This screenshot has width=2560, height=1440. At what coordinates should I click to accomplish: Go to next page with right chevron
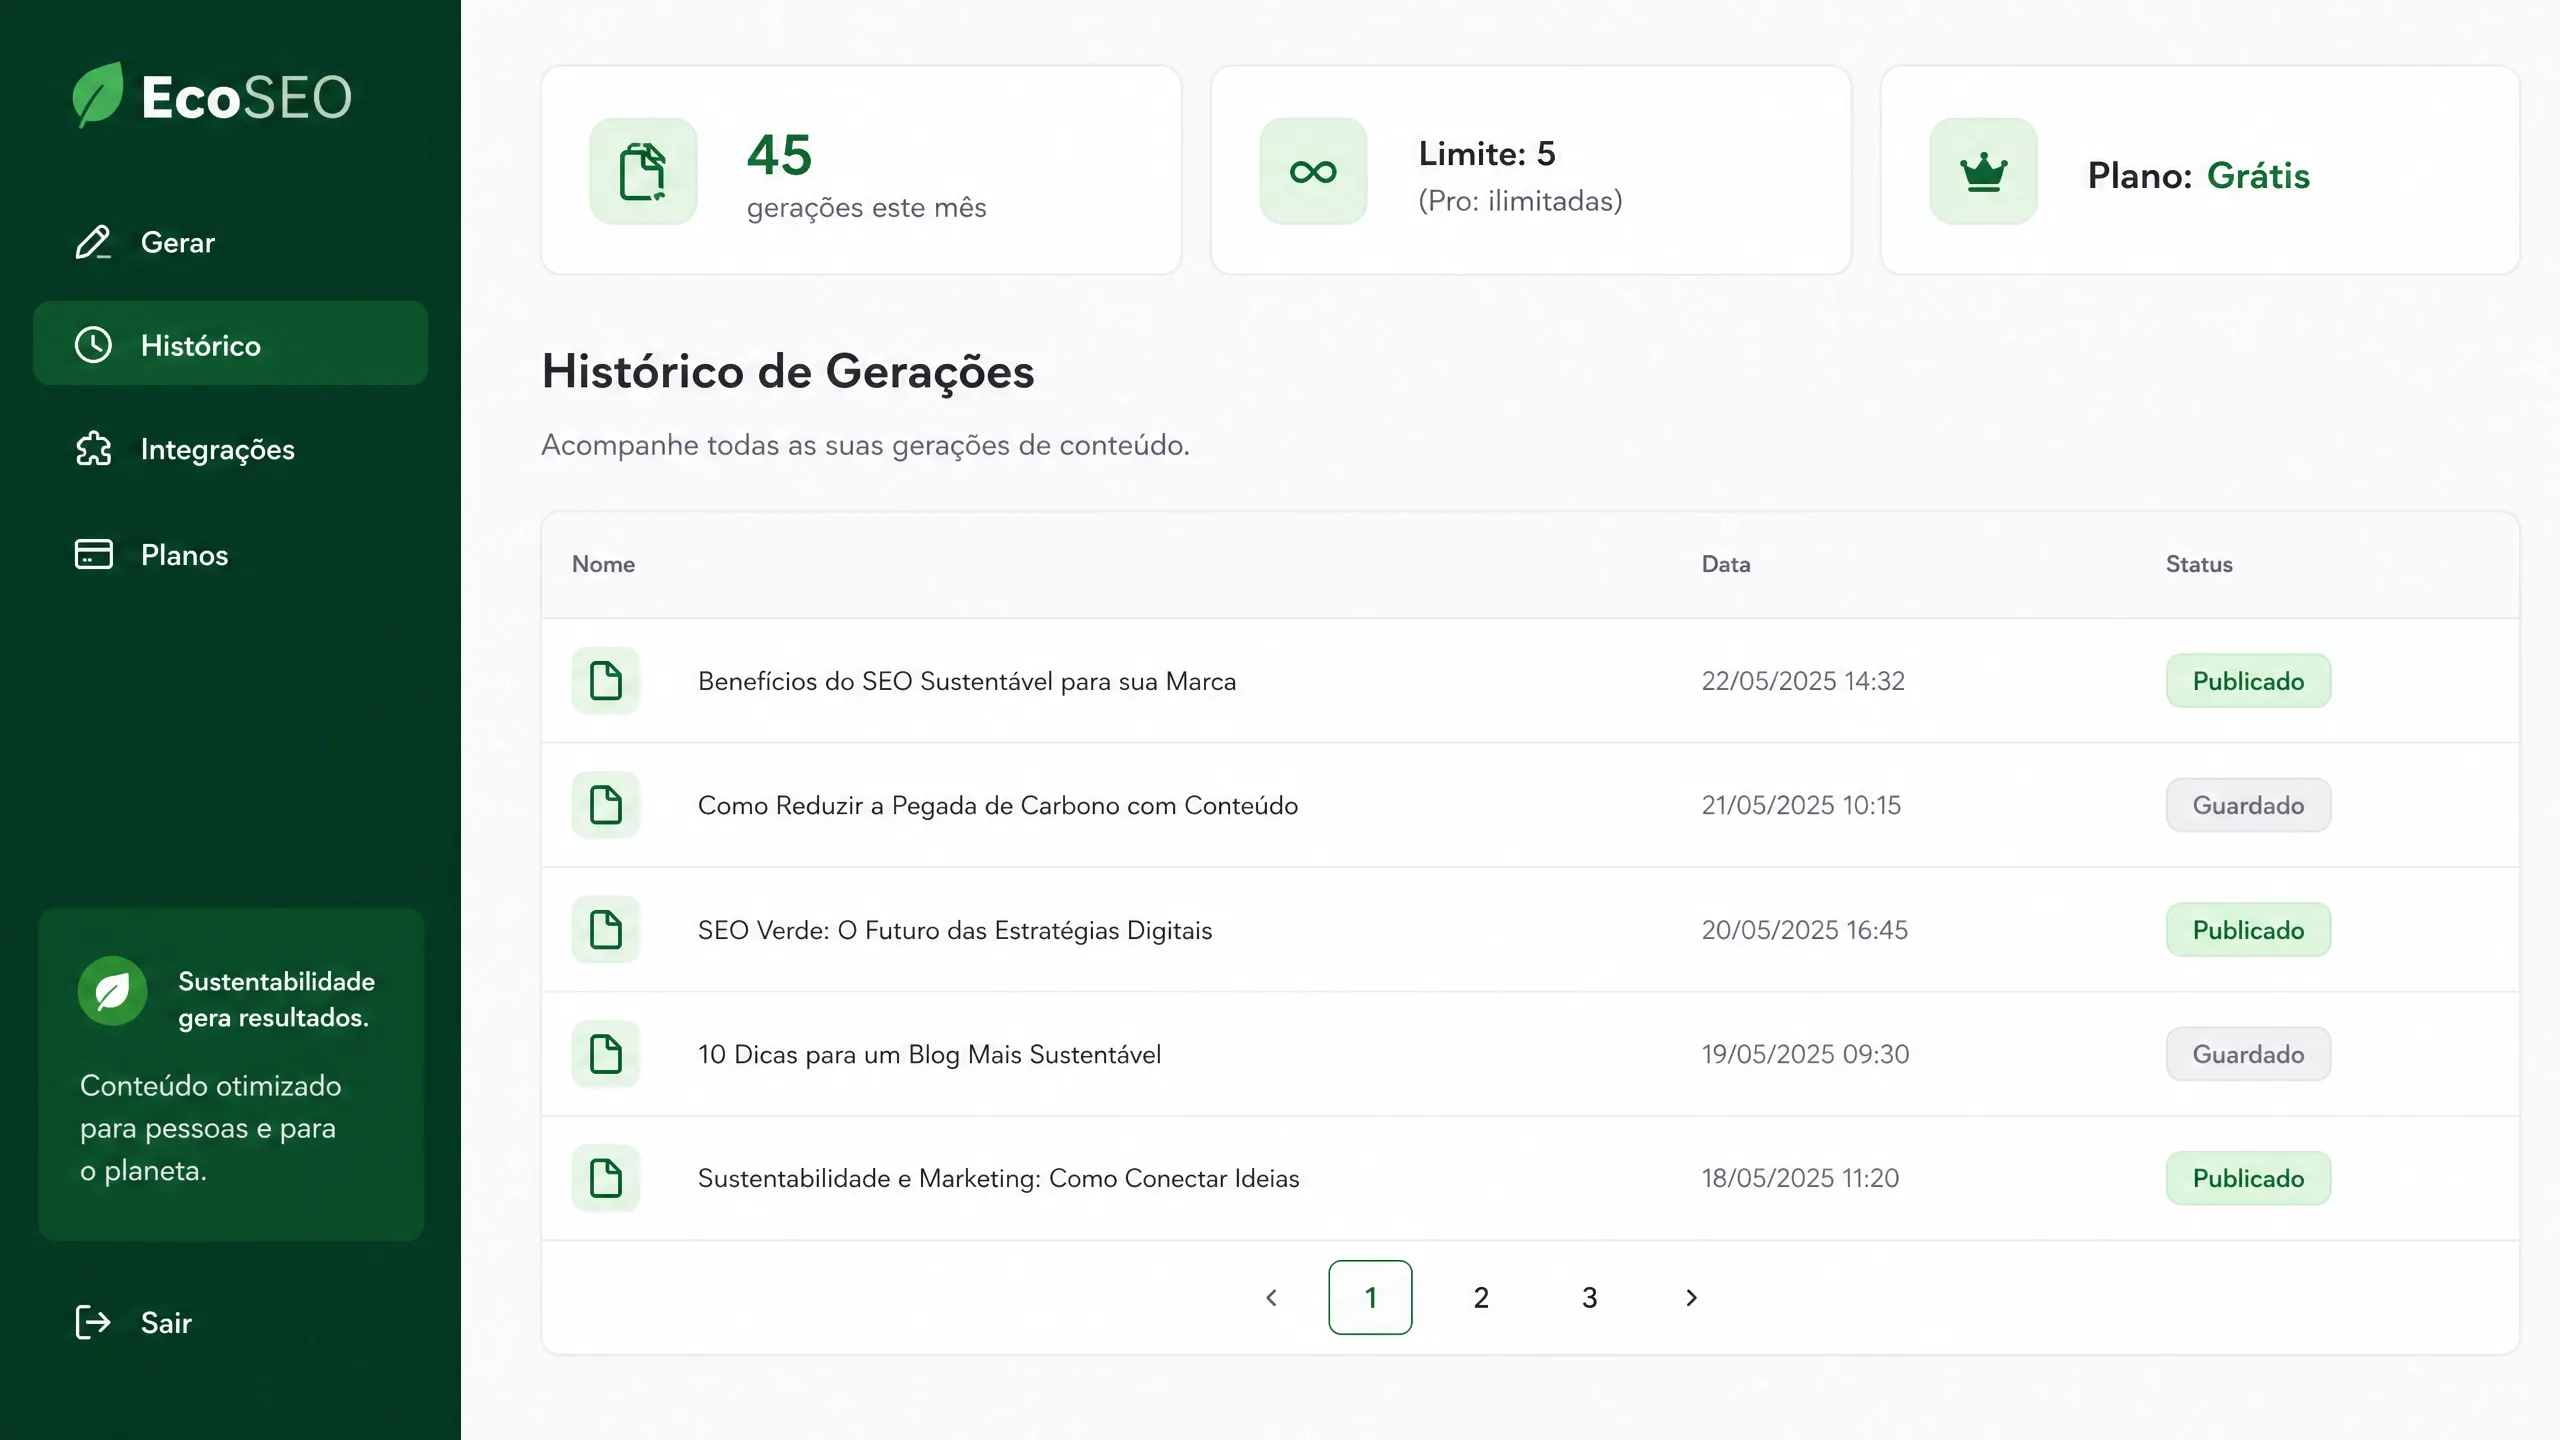(x=1691, y=1298)
